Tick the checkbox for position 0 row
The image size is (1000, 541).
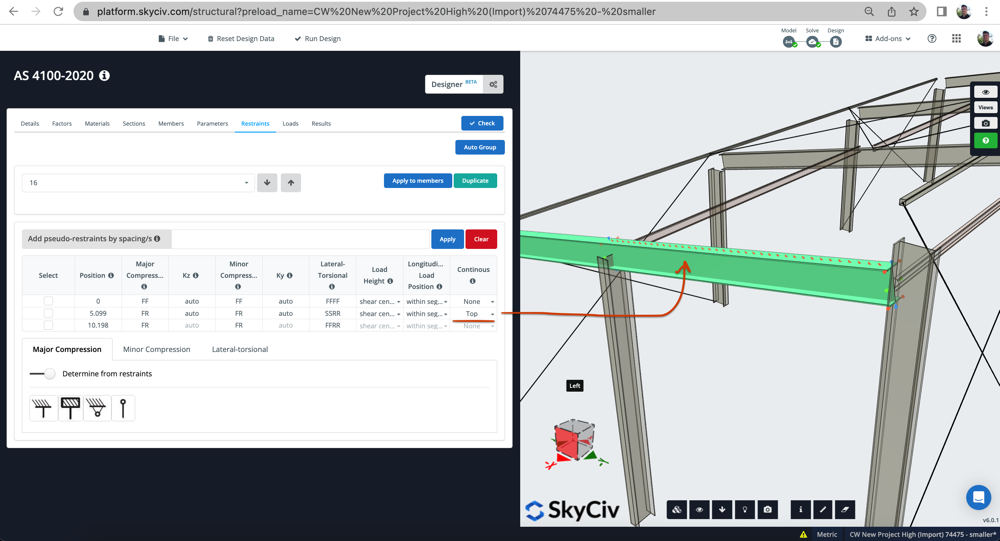click(x=48, y=301)
